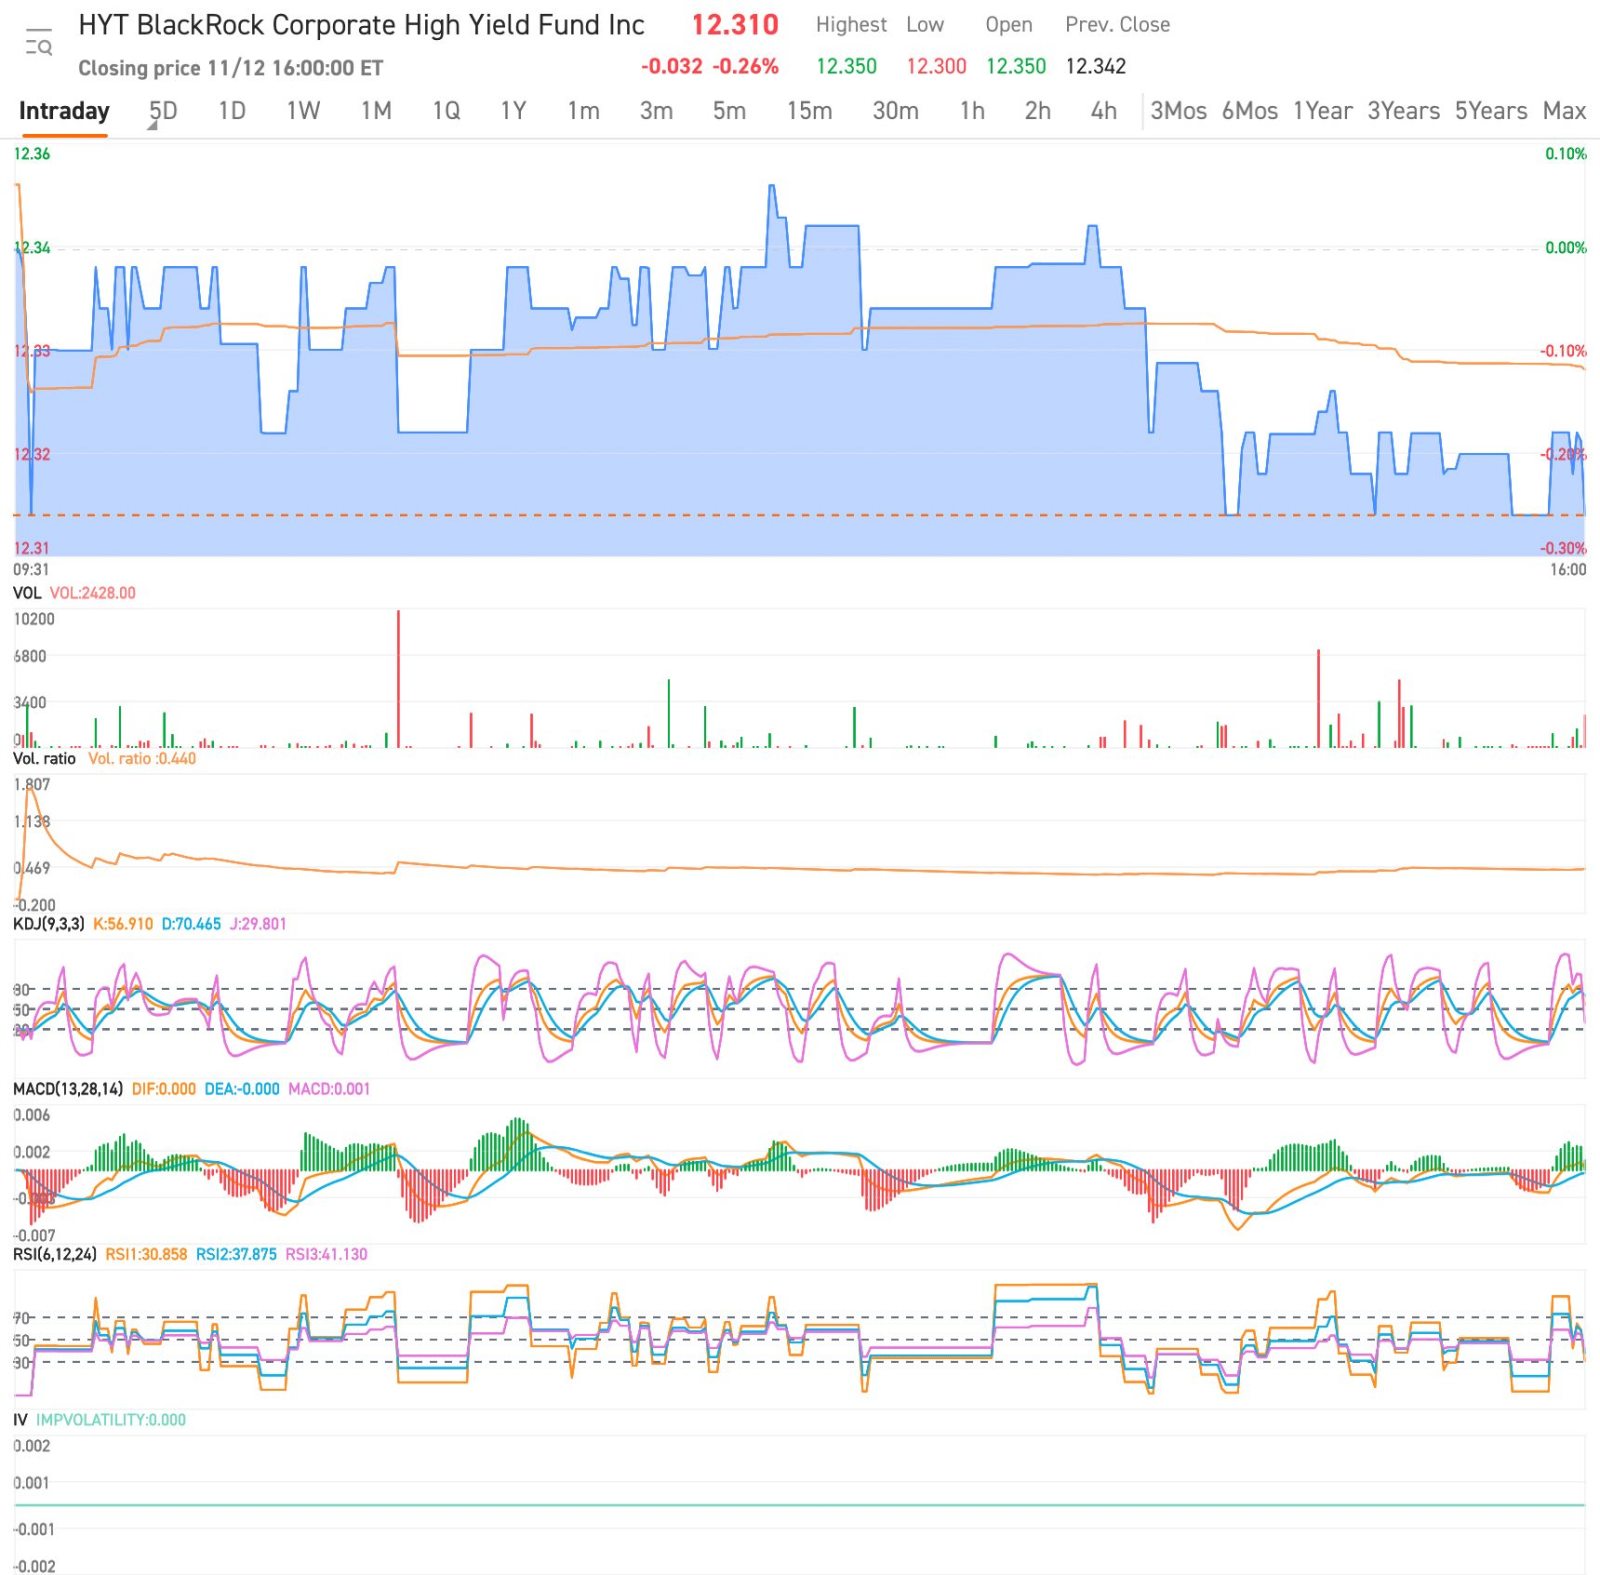Click the 09:31 start time label
Screen dimensions: 1600x1575
(31, 570)
